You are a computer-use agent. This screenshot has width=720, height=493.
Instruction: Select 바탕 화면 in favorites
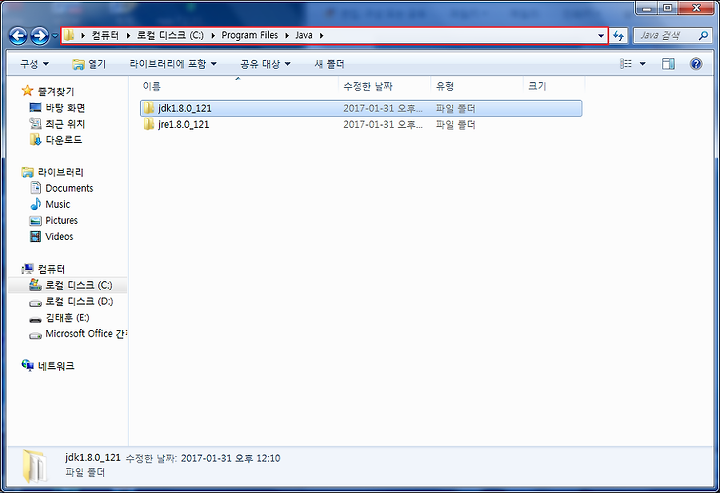[x=65, y=108]
